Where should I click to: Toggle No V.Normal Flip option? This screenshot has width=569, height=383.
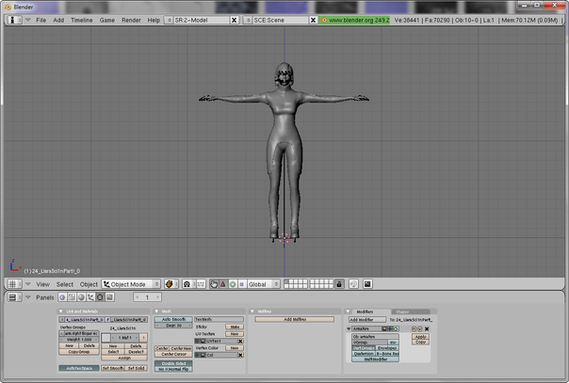click(173, 369)
